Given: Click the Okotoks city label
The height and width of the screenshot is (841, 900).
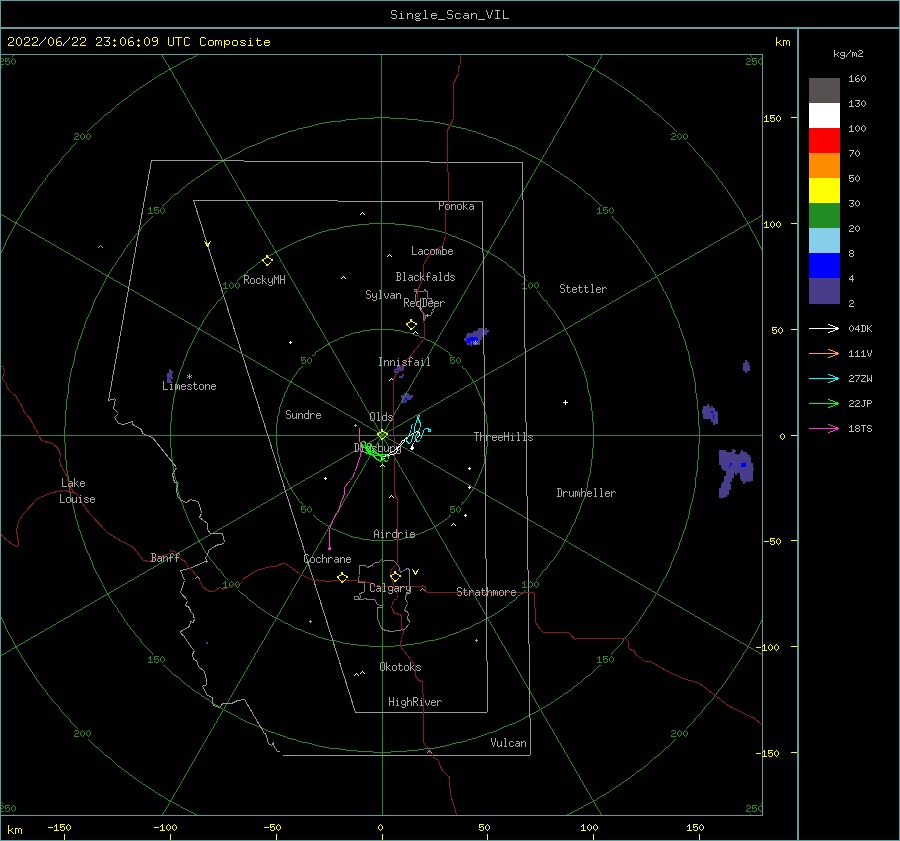Looking at the screenshot, I should point(400,666).
